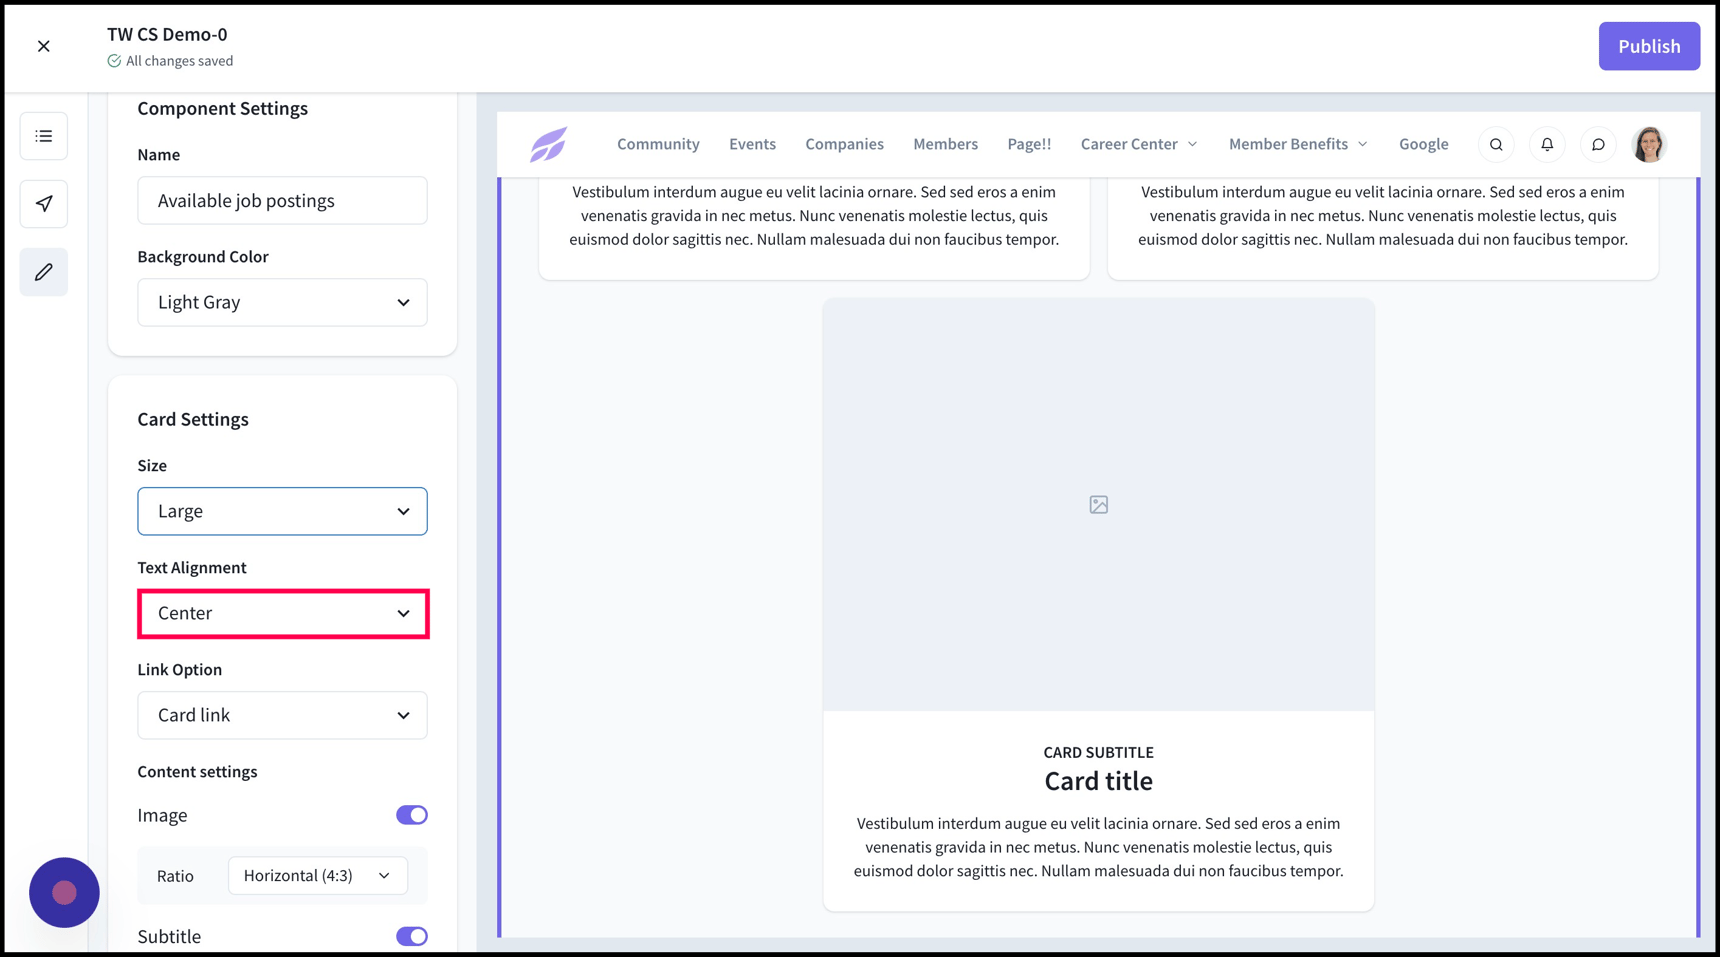
Task: Open the Link Option Card link dropdown
Action: click(x=282, y=715)
